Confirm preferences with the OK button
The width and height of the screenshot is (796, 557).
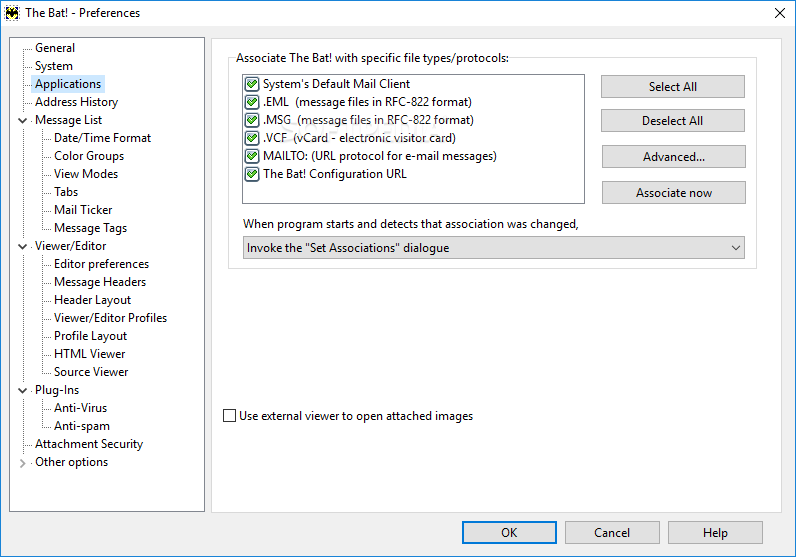click(x=509, y=533)
